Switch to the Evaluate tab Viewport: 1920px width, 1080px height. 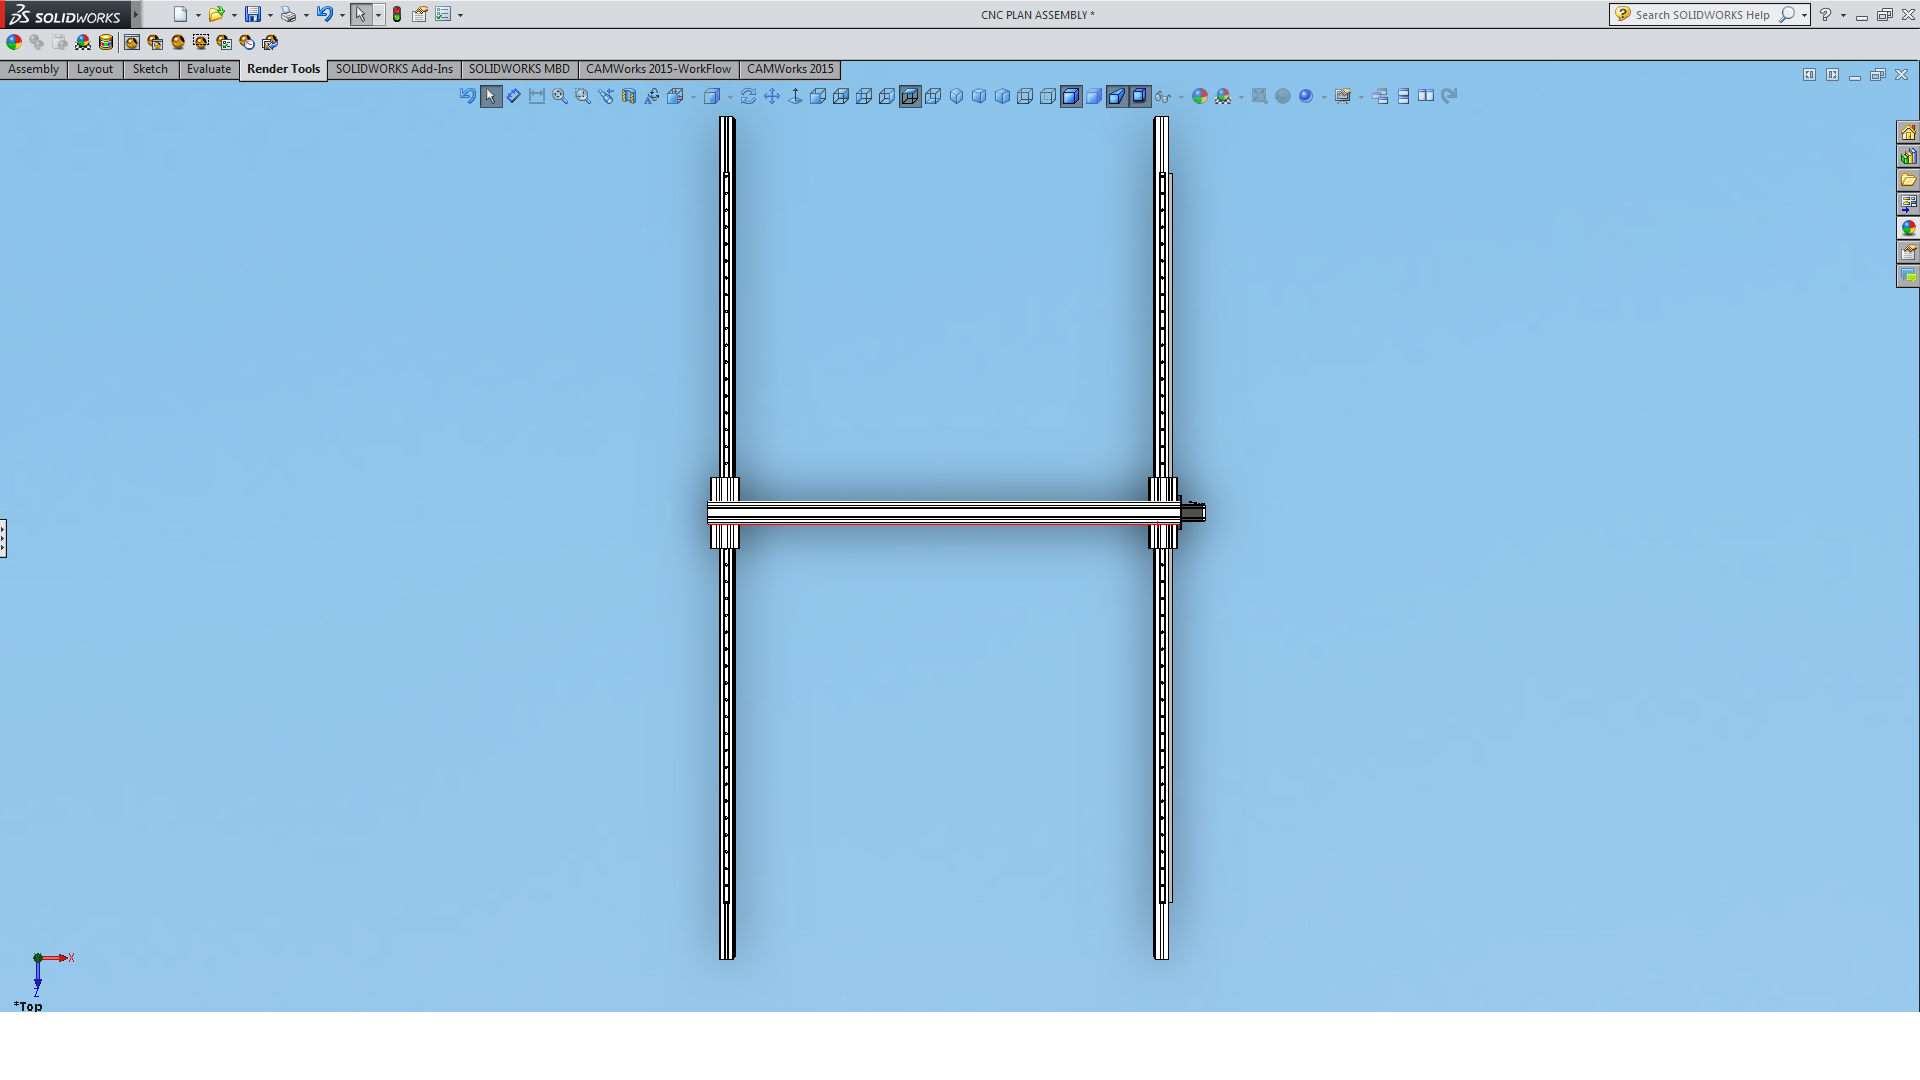pyautogui.click(x=208, y=69)
